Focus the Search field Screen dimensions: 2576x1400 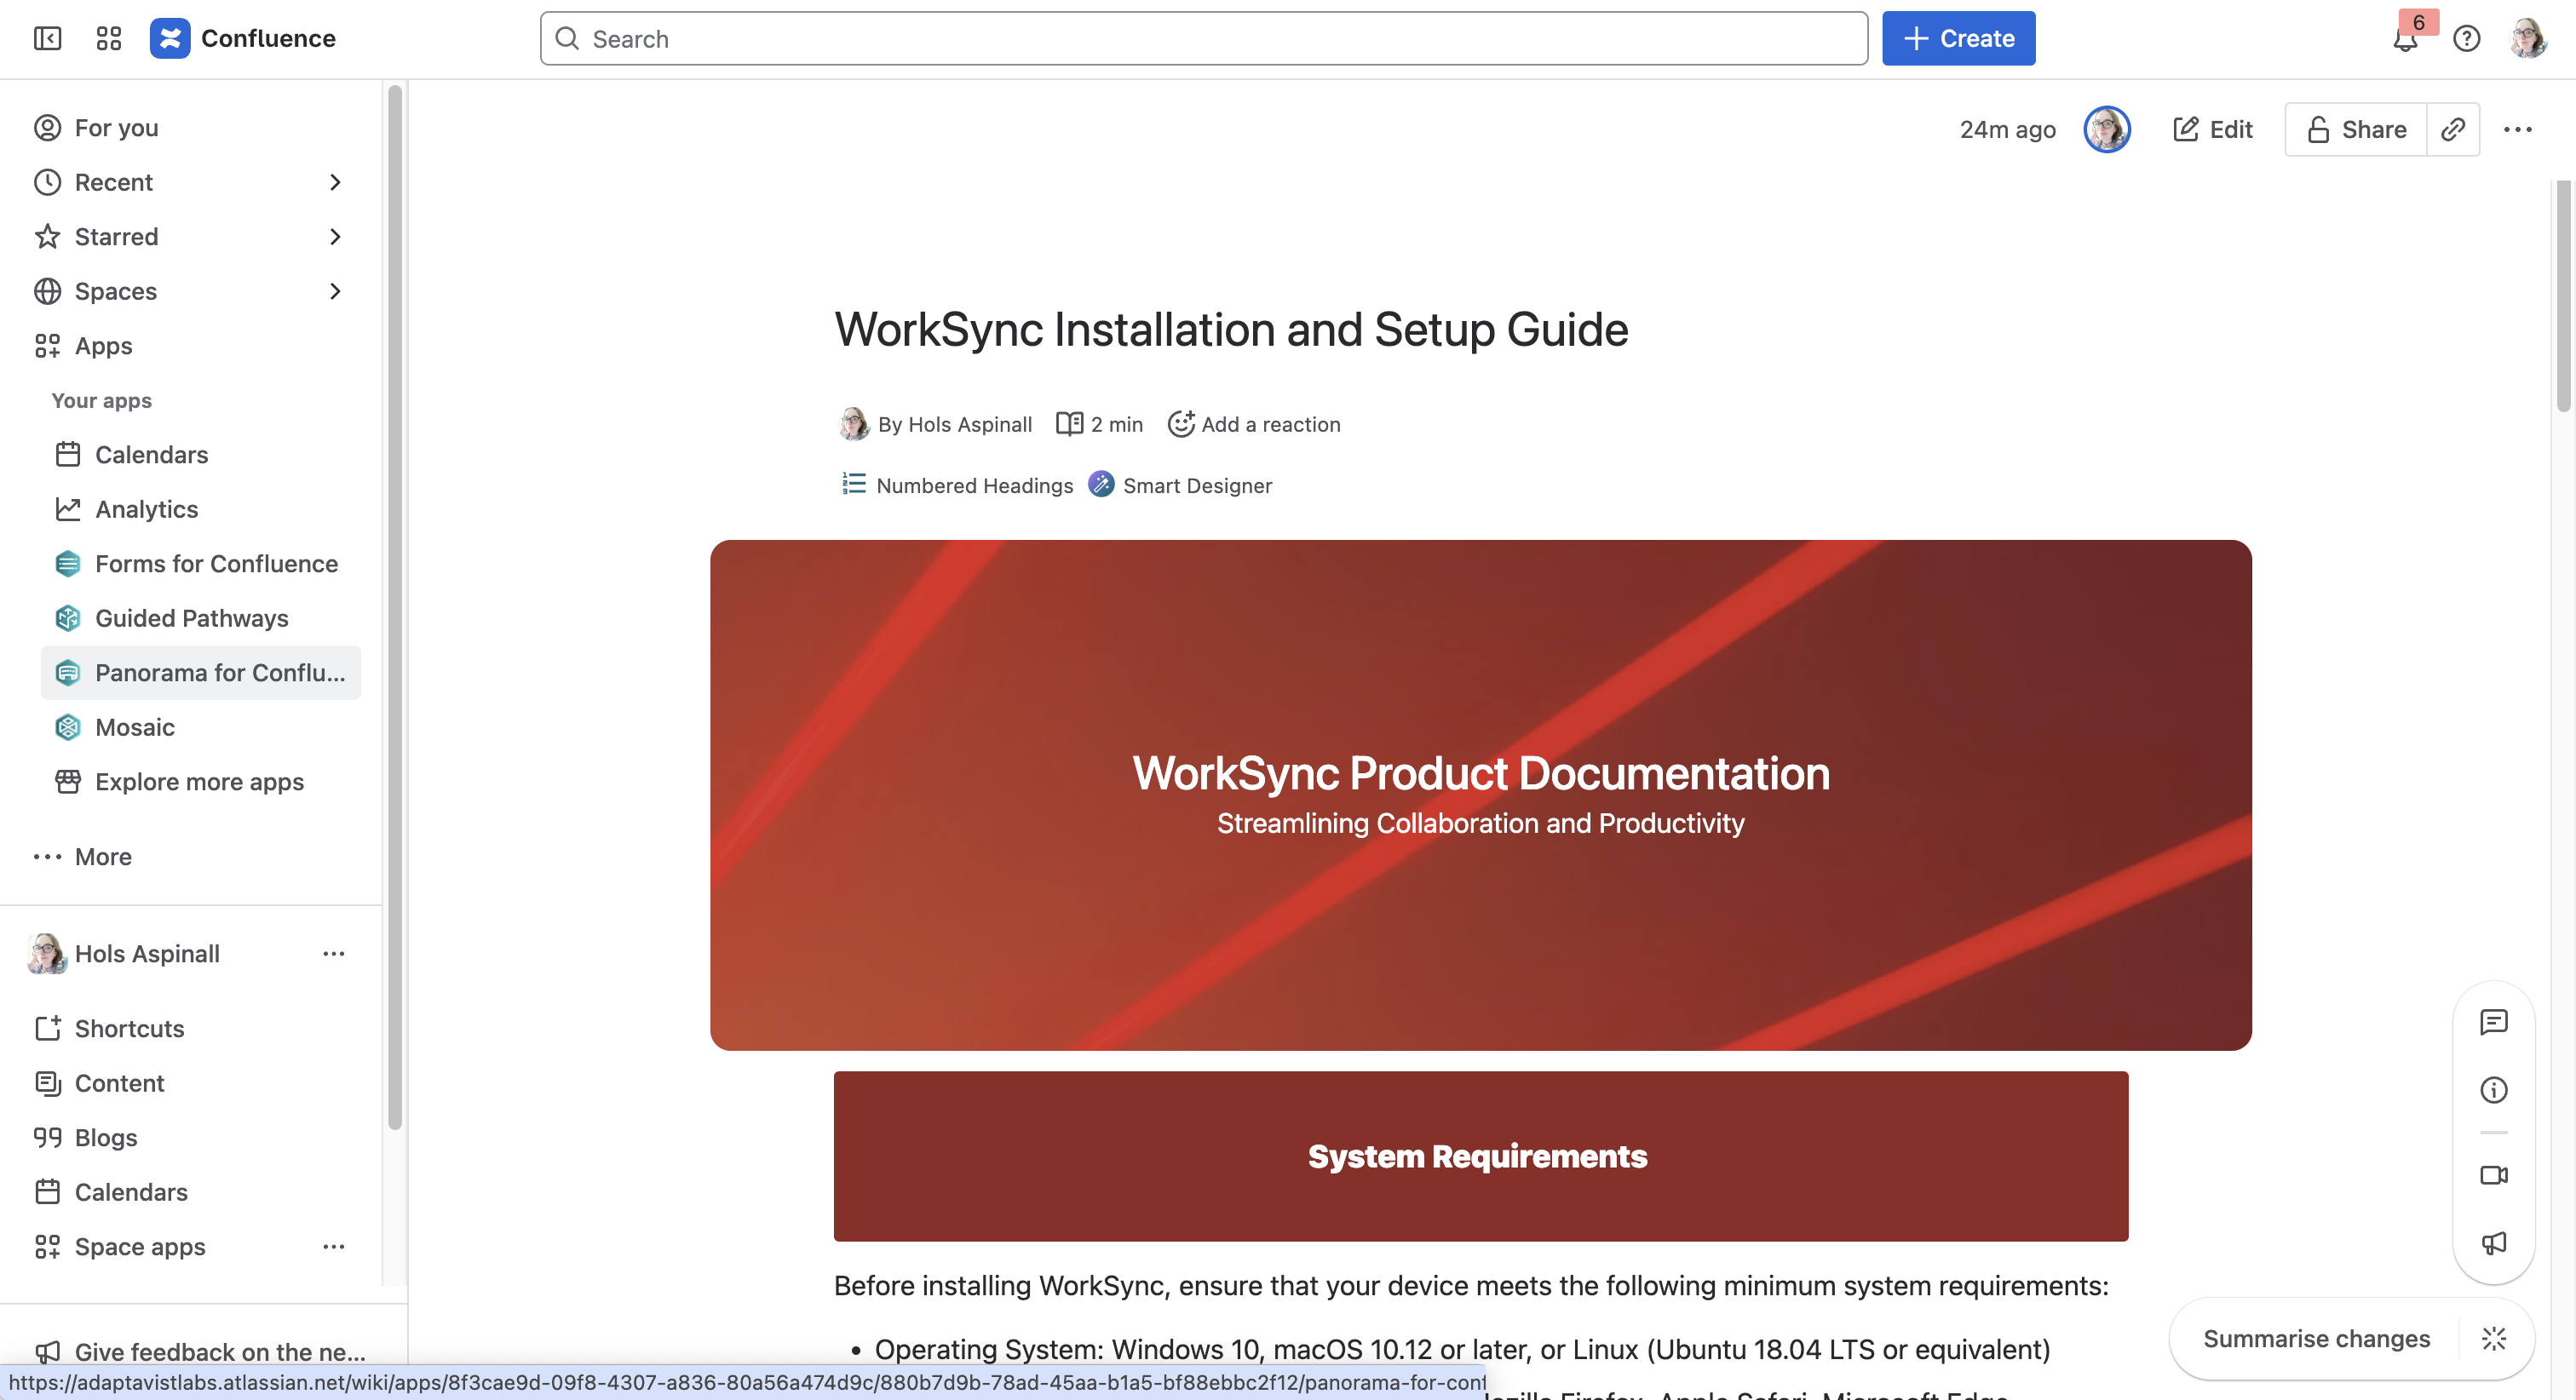point(1204,38)
